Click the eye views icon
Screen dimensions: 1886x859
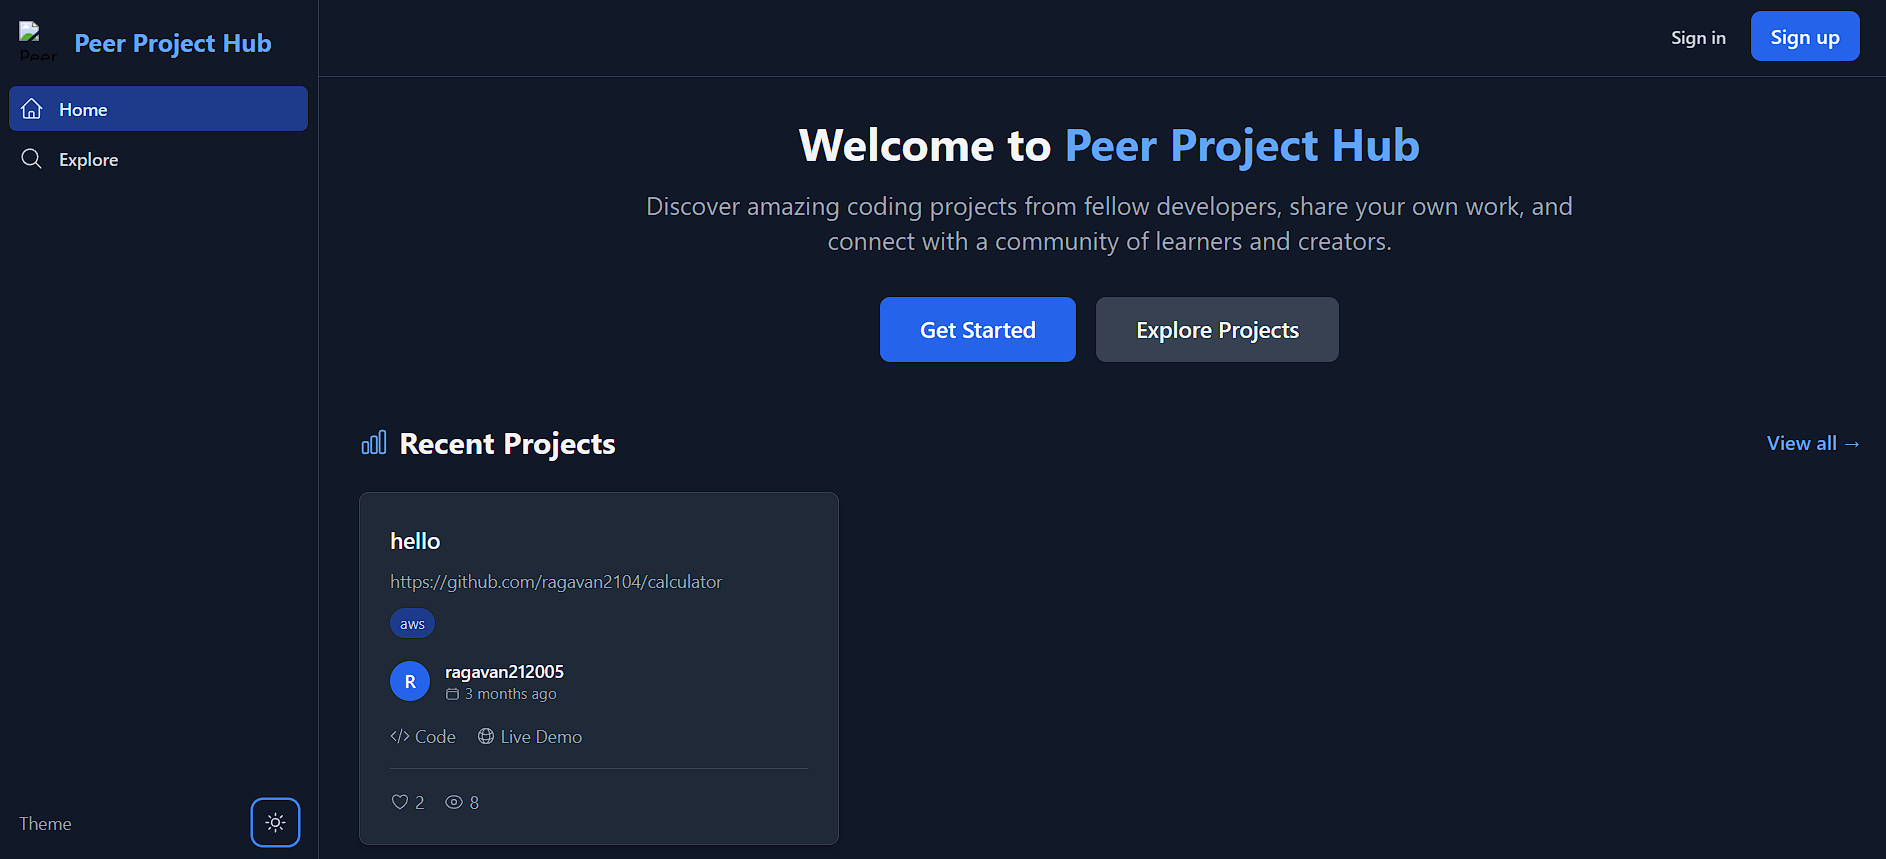(x=454, y=802)
